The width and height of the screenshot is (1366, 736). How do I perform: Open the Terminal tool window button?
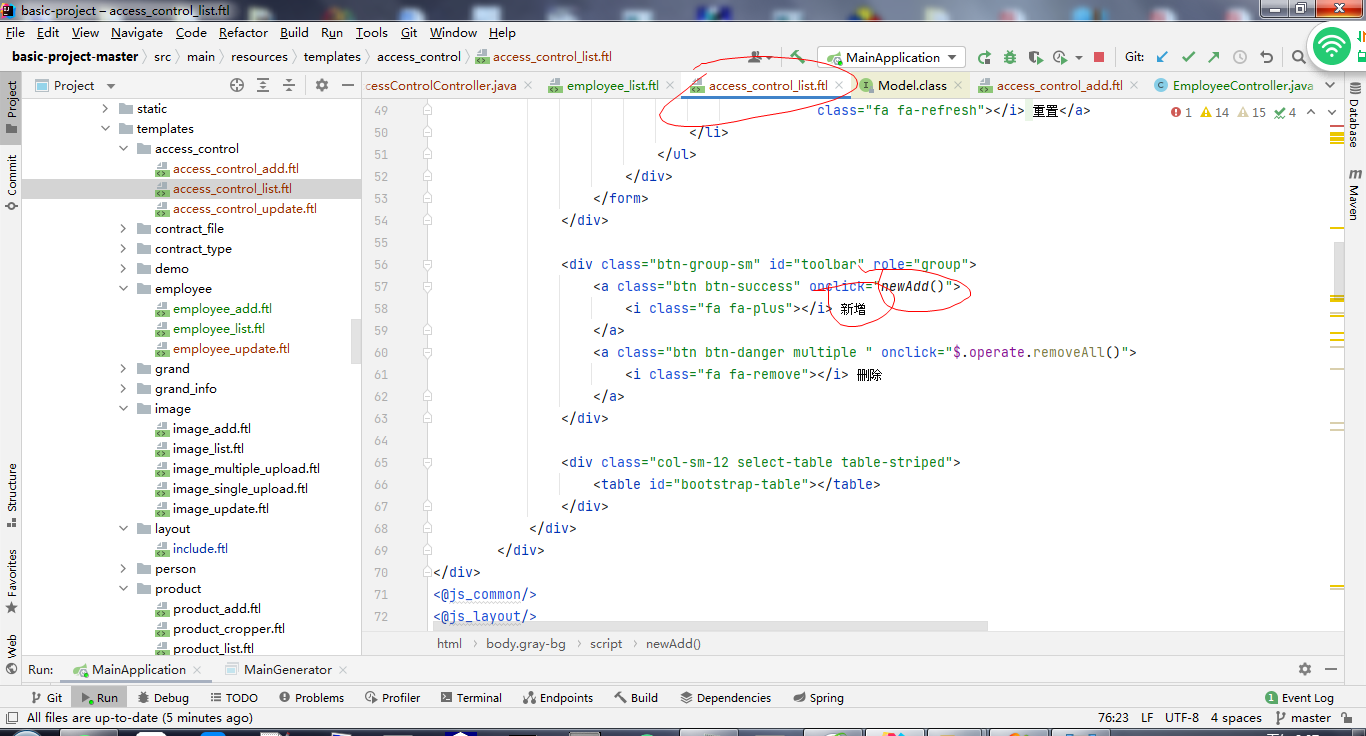click(471, 698)
